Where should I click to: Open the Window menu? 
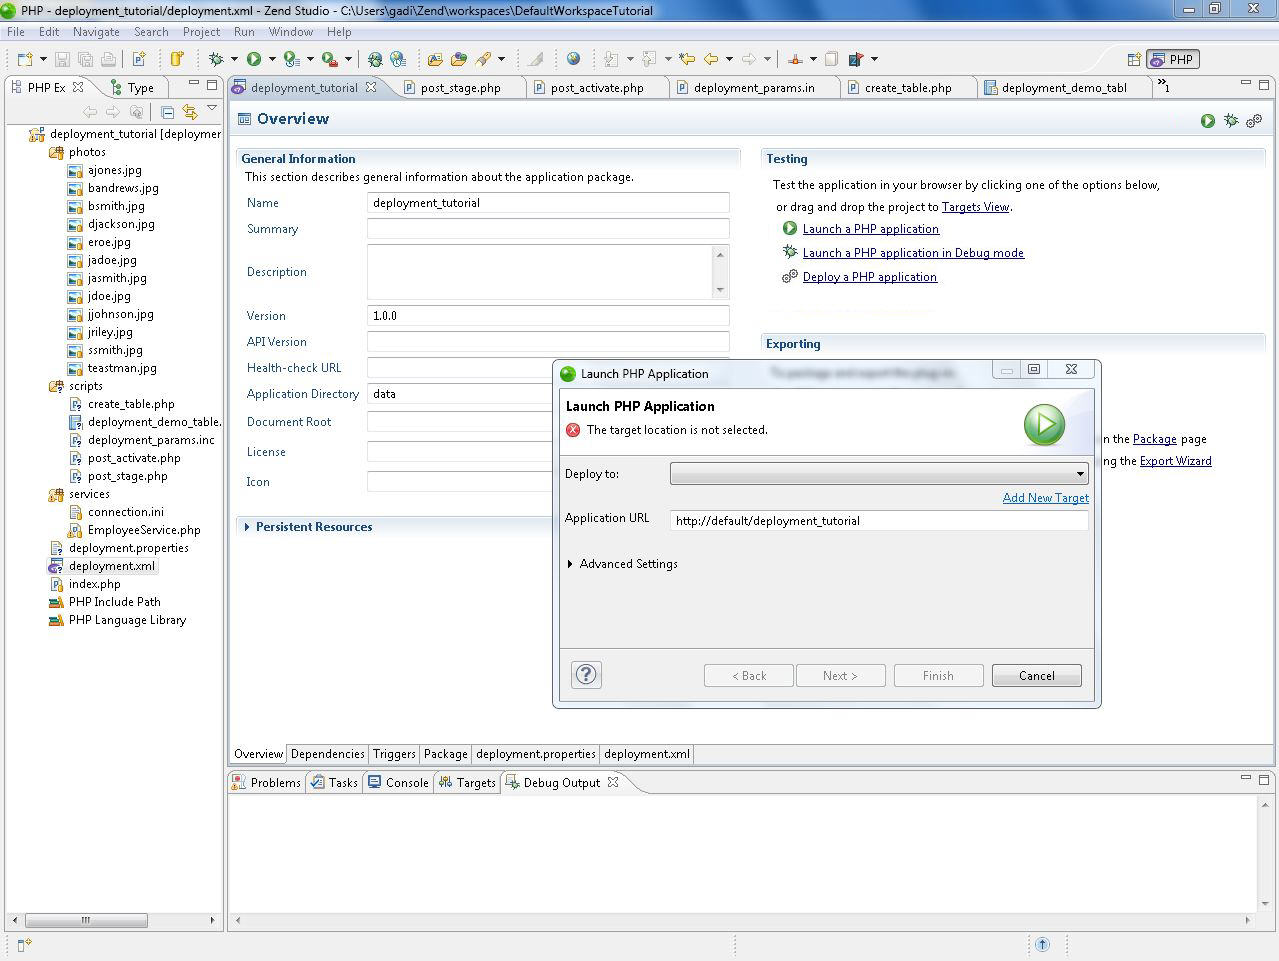point(291,32)
